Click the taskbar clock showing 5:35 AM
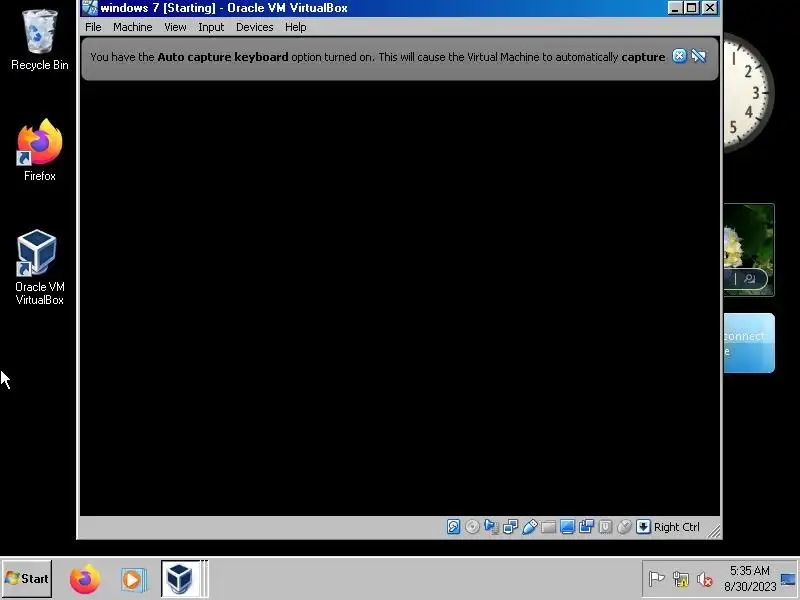Viewport: 800px width, 600px height. click(749, 579)
